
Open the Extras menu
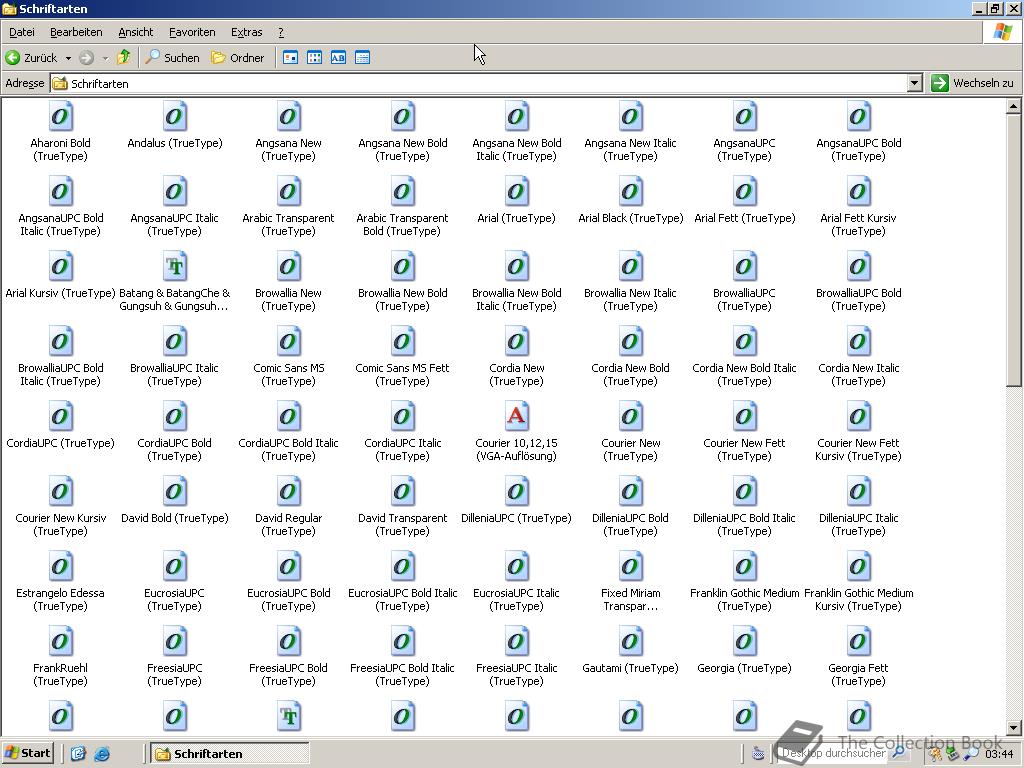coord(246,32)
